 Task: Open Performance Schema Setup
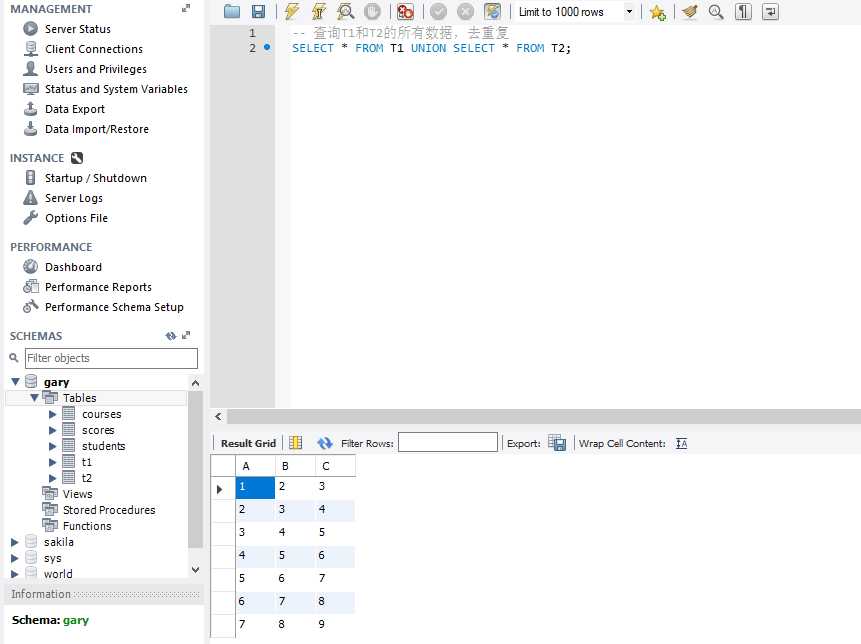click(x=114, y=307)
